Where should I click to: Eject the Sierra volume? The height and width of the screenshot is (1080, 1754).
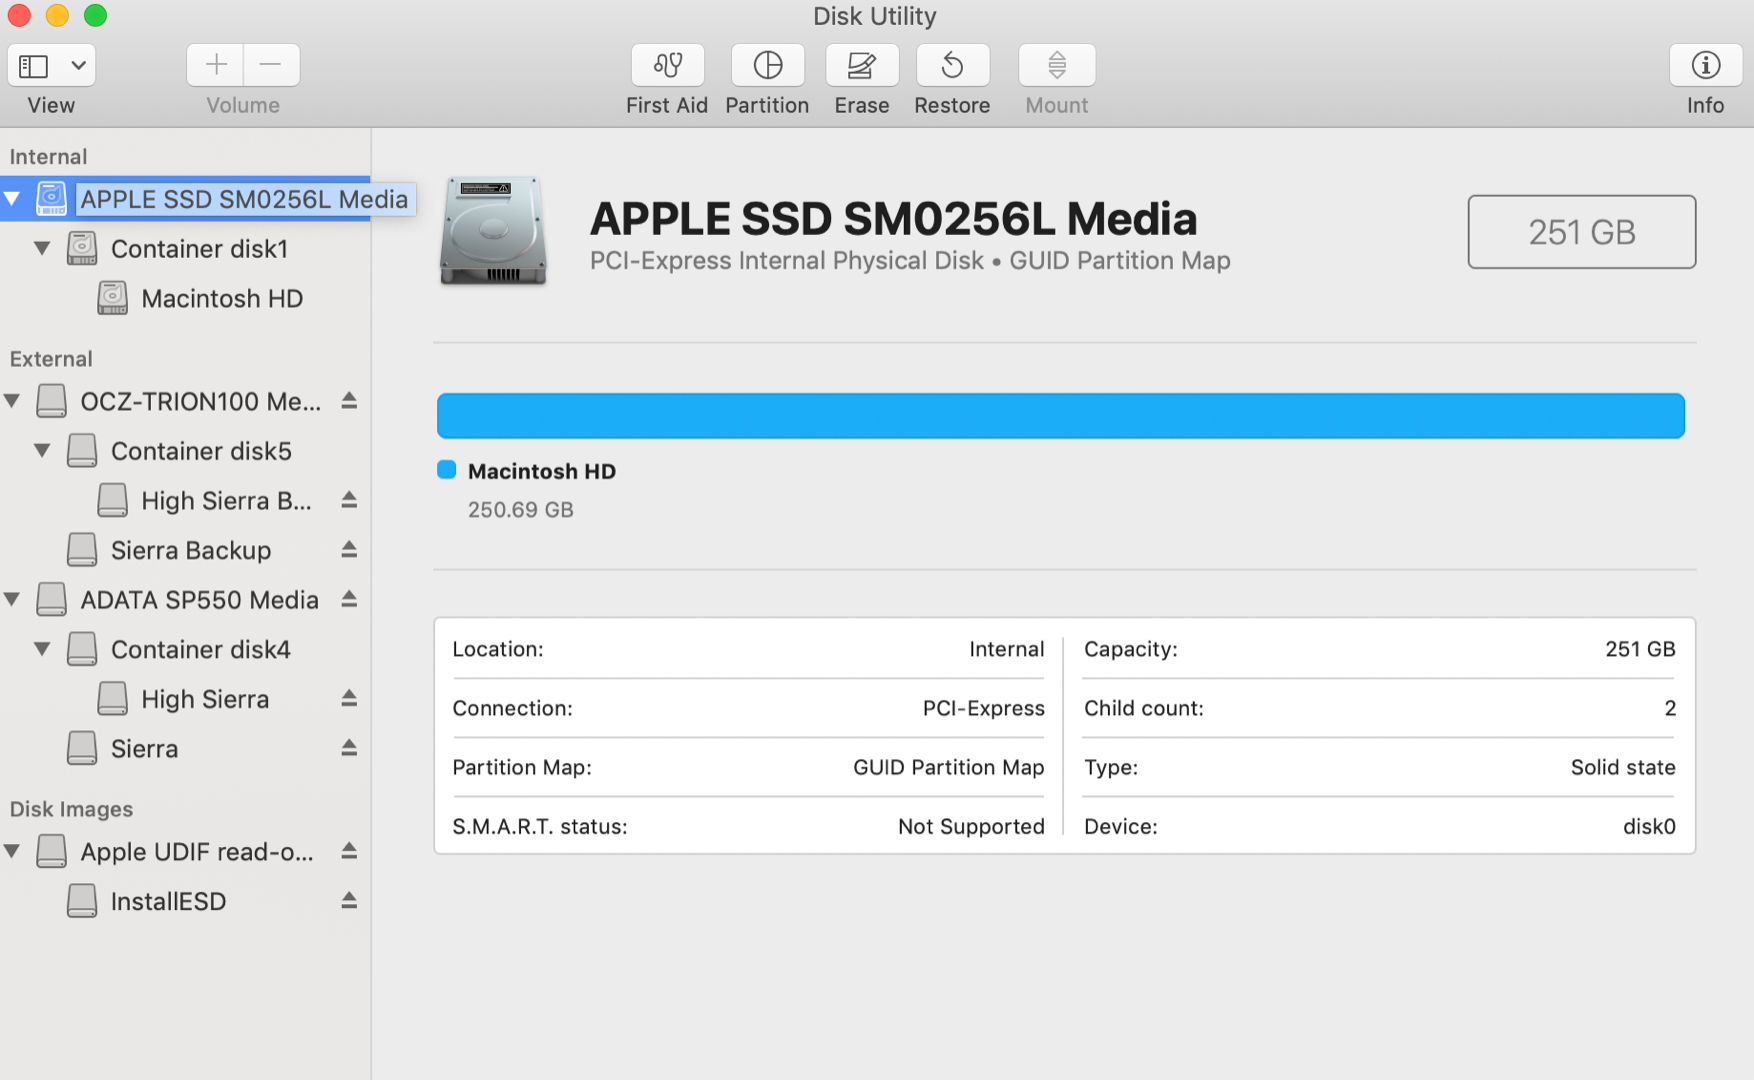click(x=349, y=748)
